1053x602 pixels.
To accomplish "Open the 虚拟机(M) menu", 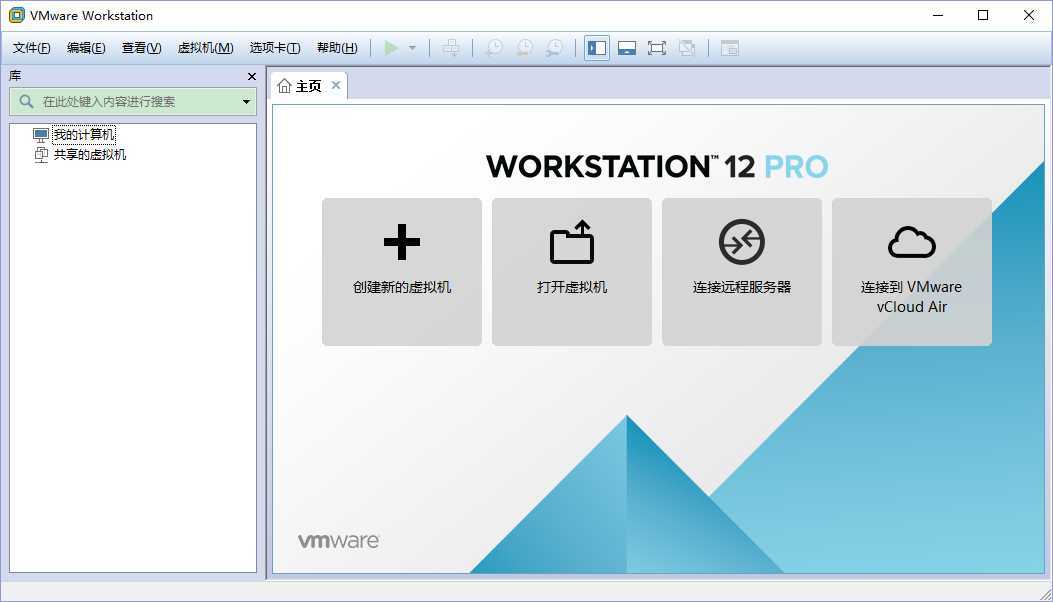I will pyautogui.click(x=205, y=48).
